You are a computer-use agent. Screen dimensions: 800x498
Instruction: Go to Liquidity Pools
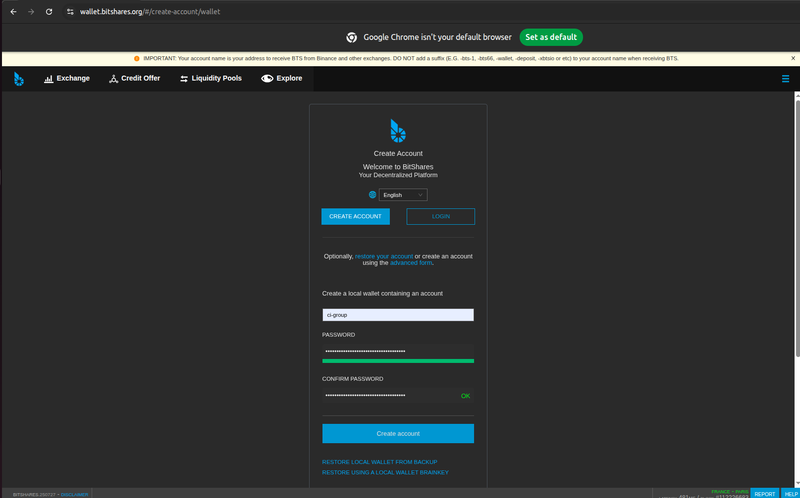click(211, 79)
